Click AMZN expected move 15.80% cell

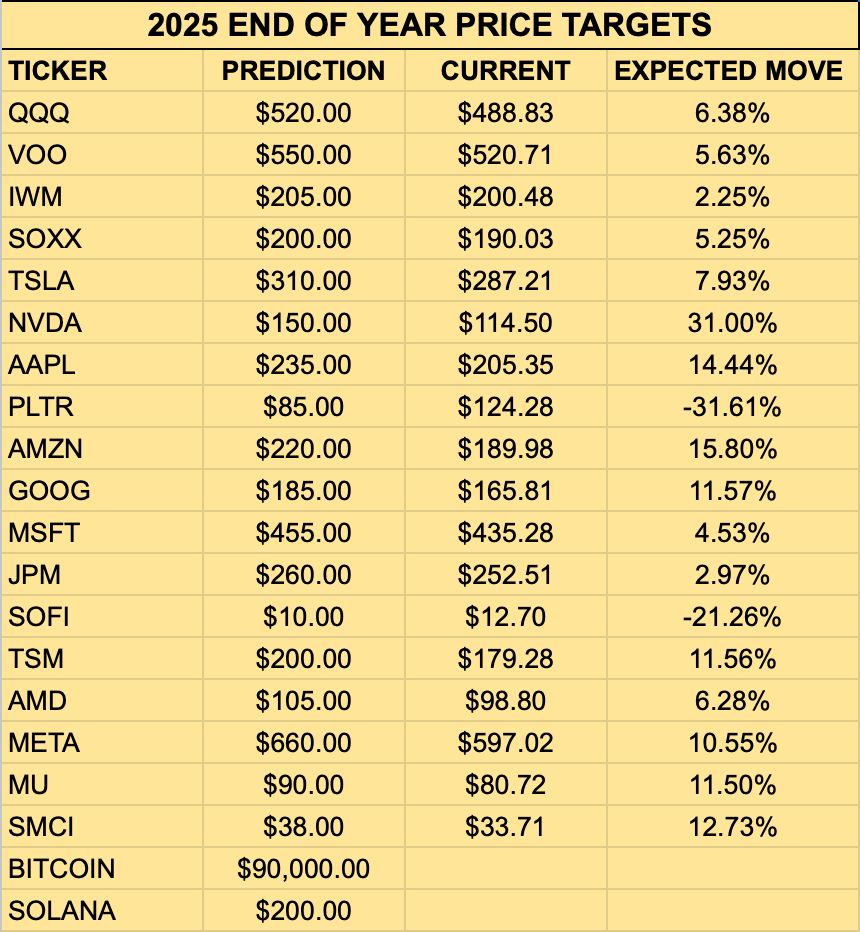pos(732,449)
